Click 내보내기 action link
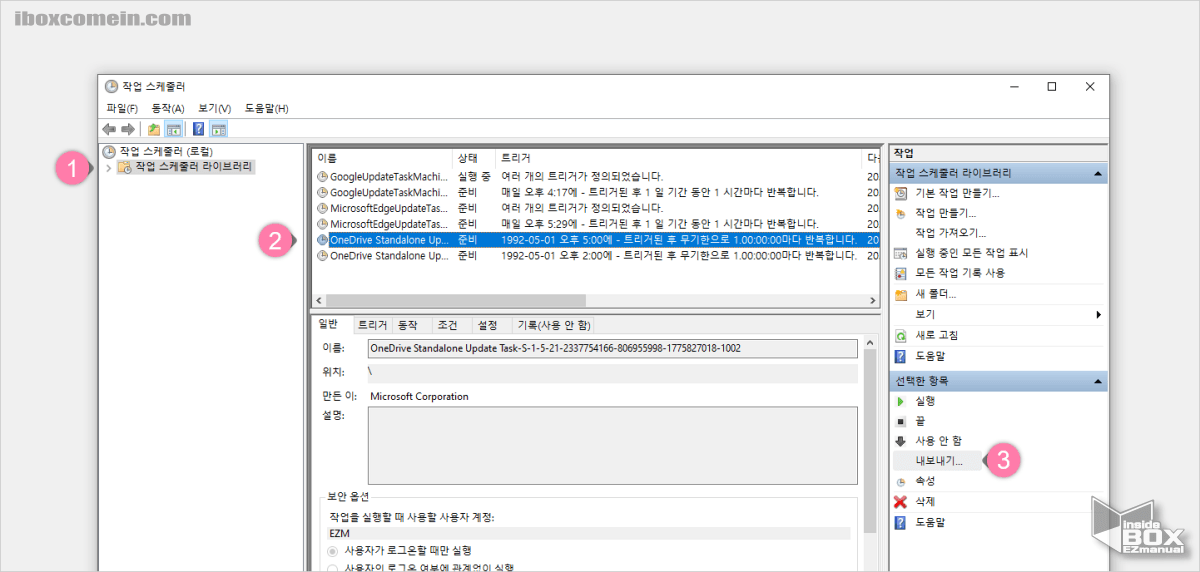 tap(939, 461)
